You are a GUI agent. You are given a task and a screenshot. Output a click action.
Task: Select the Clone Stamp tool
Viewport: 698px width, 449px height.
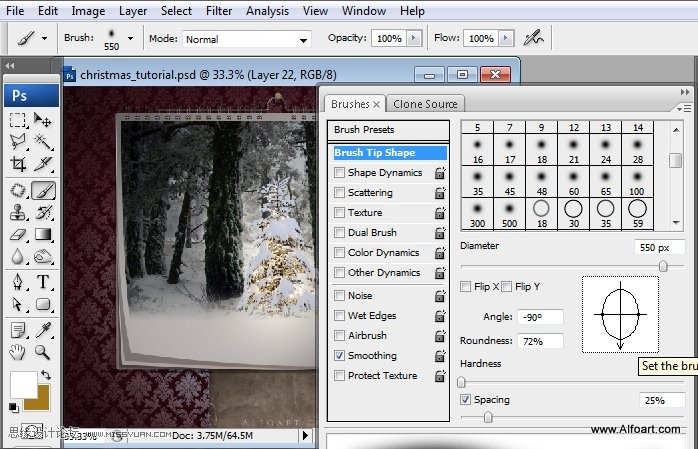[18, 213]
